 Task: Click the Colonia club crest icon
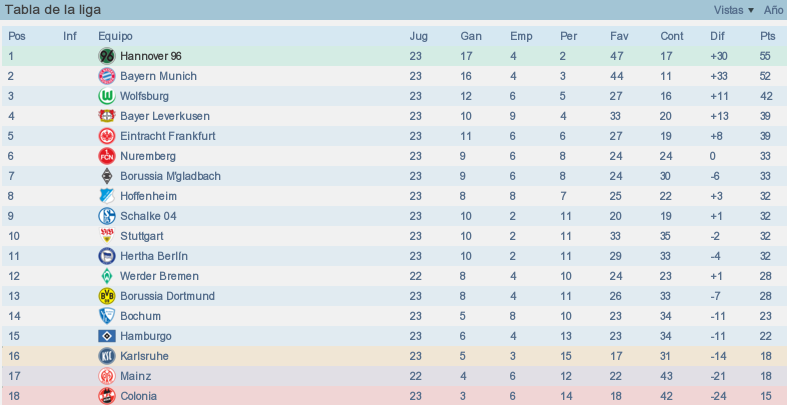click(x=106, y=396)
